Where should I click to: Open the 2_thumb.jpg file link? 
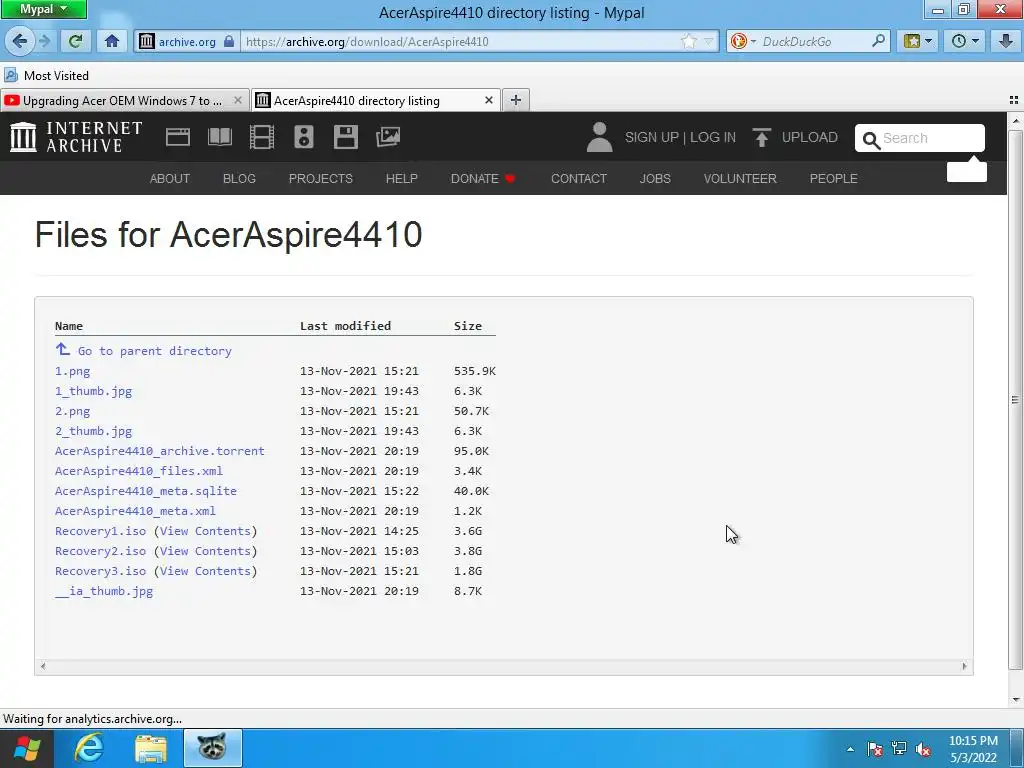[x=93, y=431]
